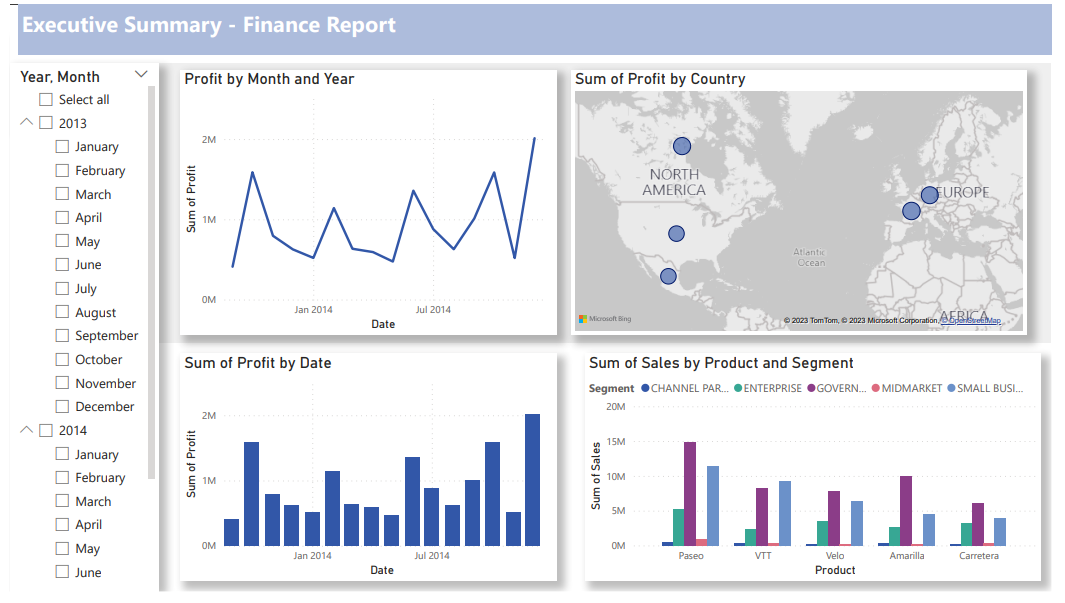Select December in the slicer list
The image size is (1065, 603).
coord(62,407)
